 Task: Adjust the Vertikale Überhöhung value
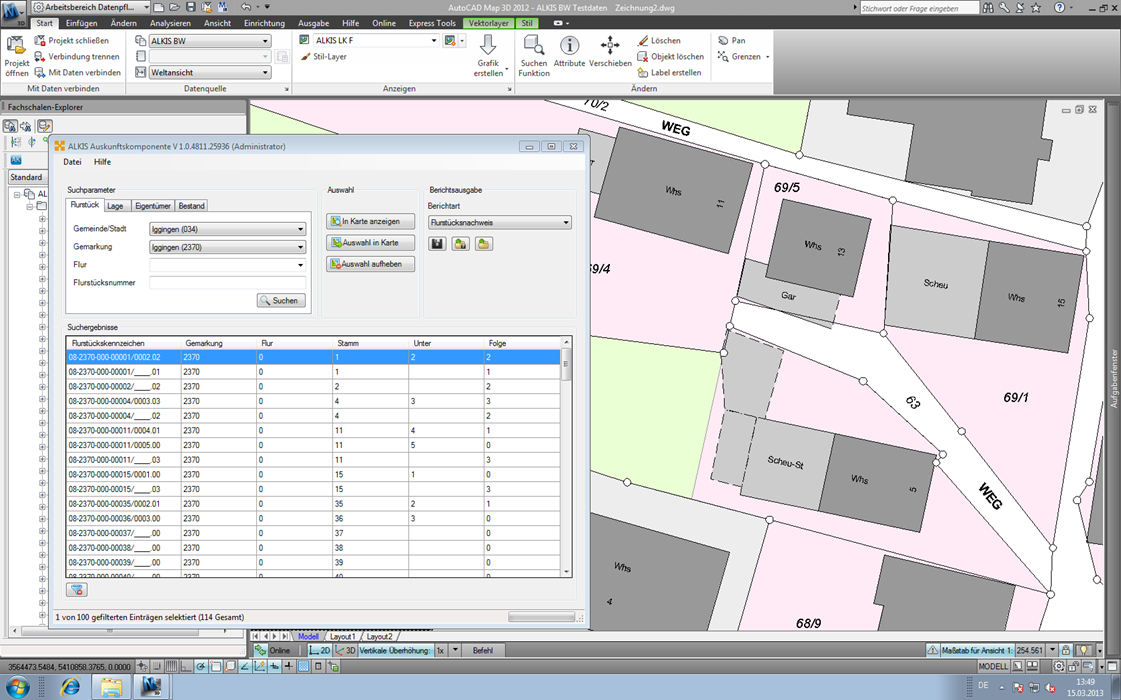[440, 650]
